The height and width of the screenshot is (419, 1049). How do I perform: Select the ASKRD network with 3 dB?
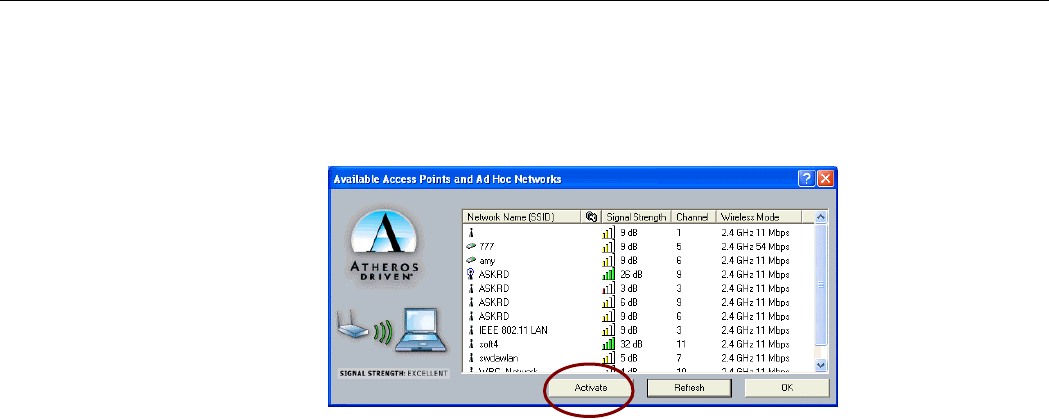pos(494,288)
